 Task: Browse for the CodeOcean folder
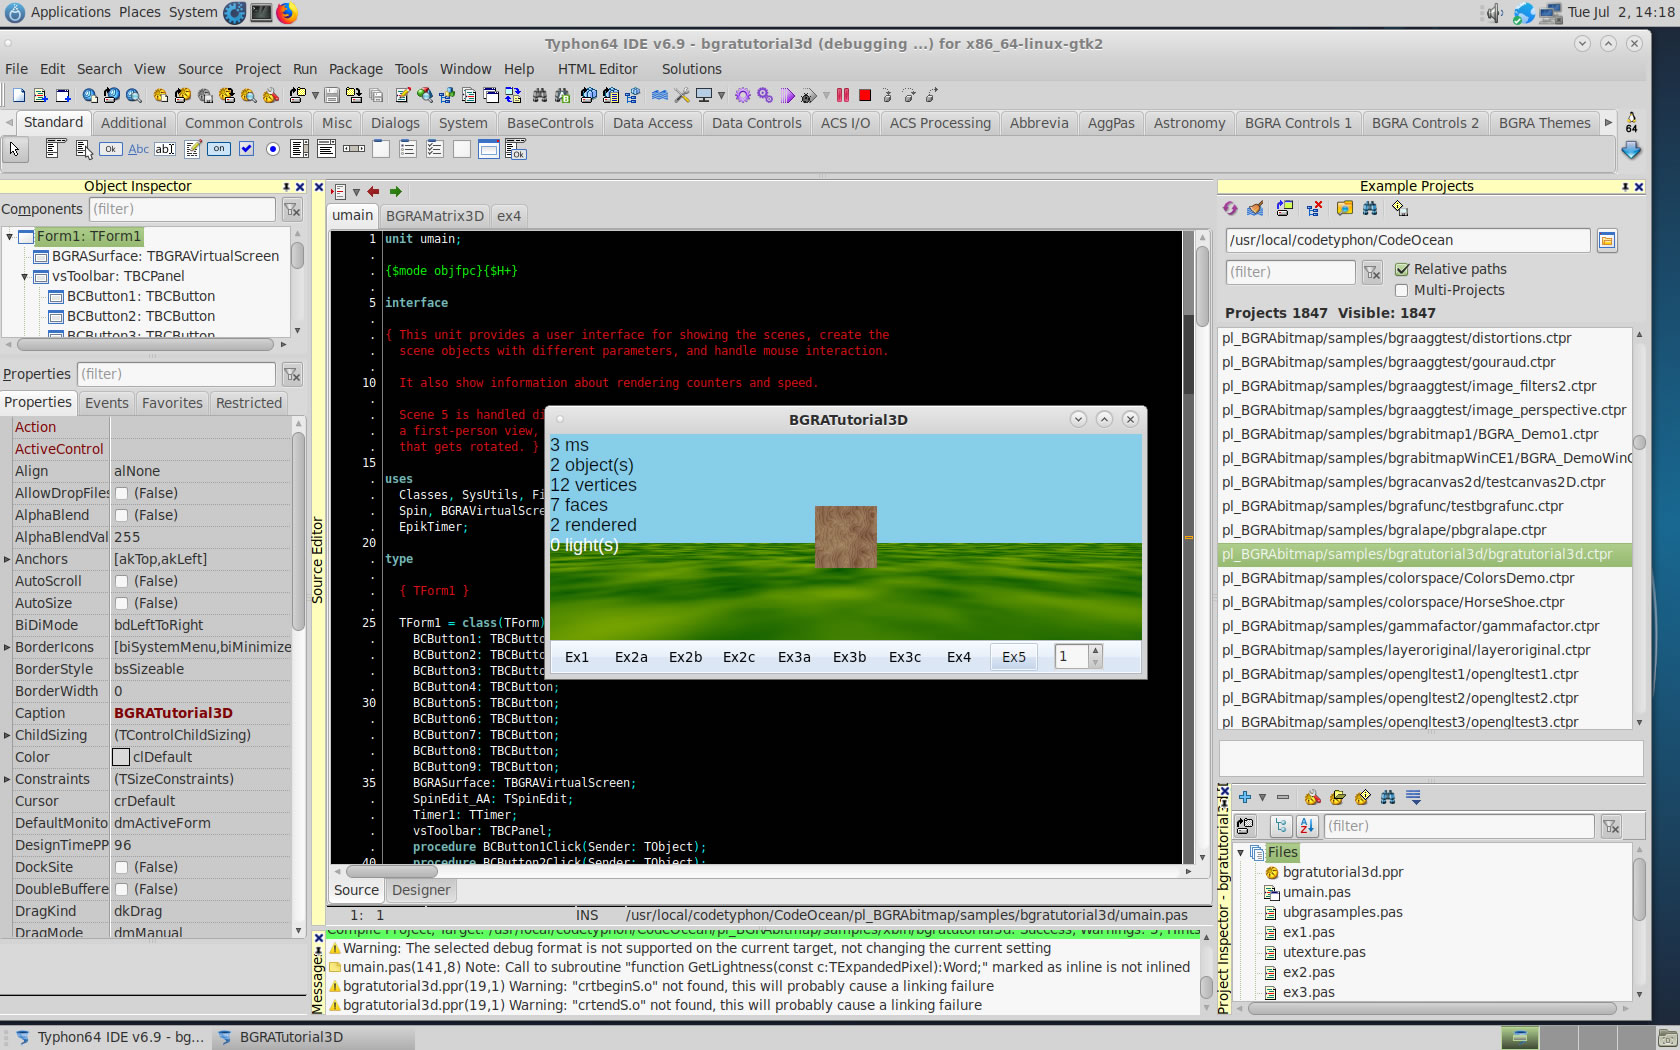click(1607, 240)
